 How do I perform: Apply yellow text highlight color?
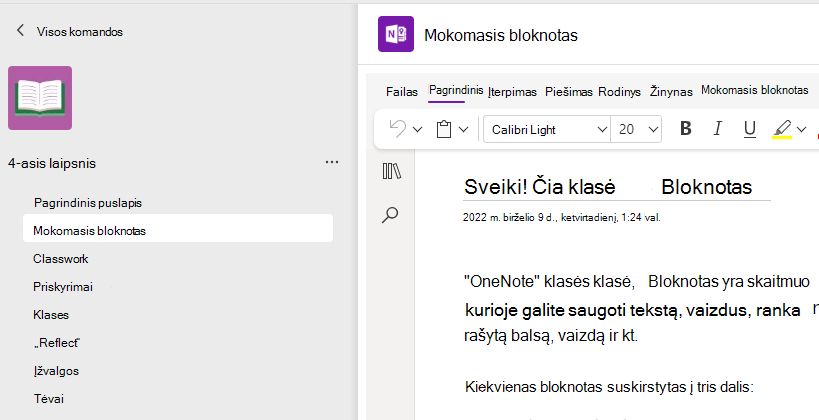pyautogui.click(x=782, y=129)
